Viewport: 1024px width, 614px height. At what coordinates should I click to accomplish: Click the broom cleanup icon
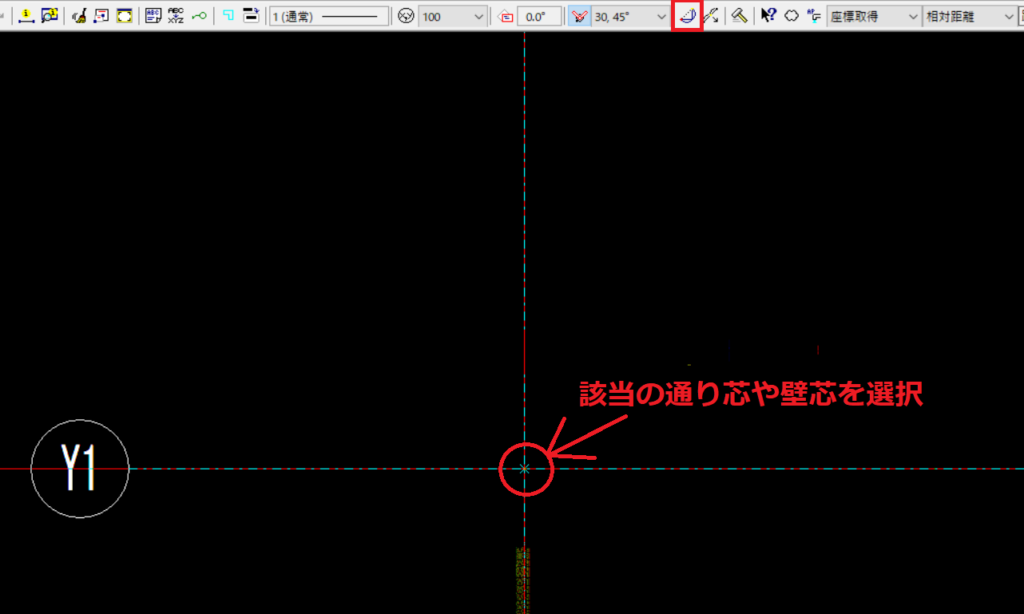79,16
